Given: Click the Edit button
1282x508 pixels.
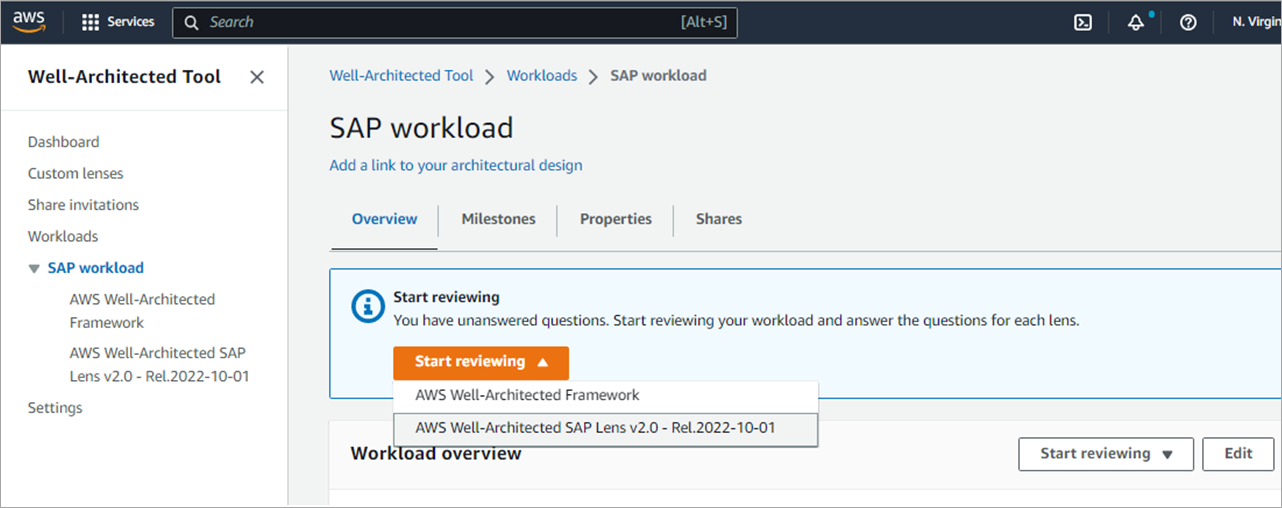Looking at the screenshot, I should 1238,454.
